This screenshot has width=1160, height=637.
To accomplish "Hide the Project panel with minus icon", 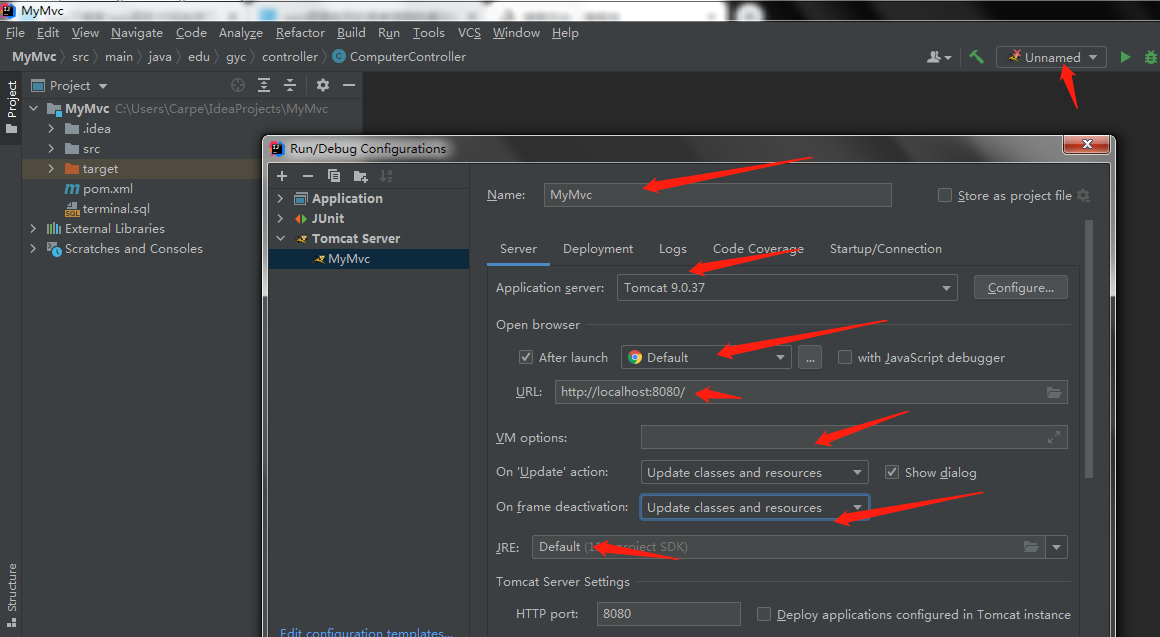I will point(348,85).
